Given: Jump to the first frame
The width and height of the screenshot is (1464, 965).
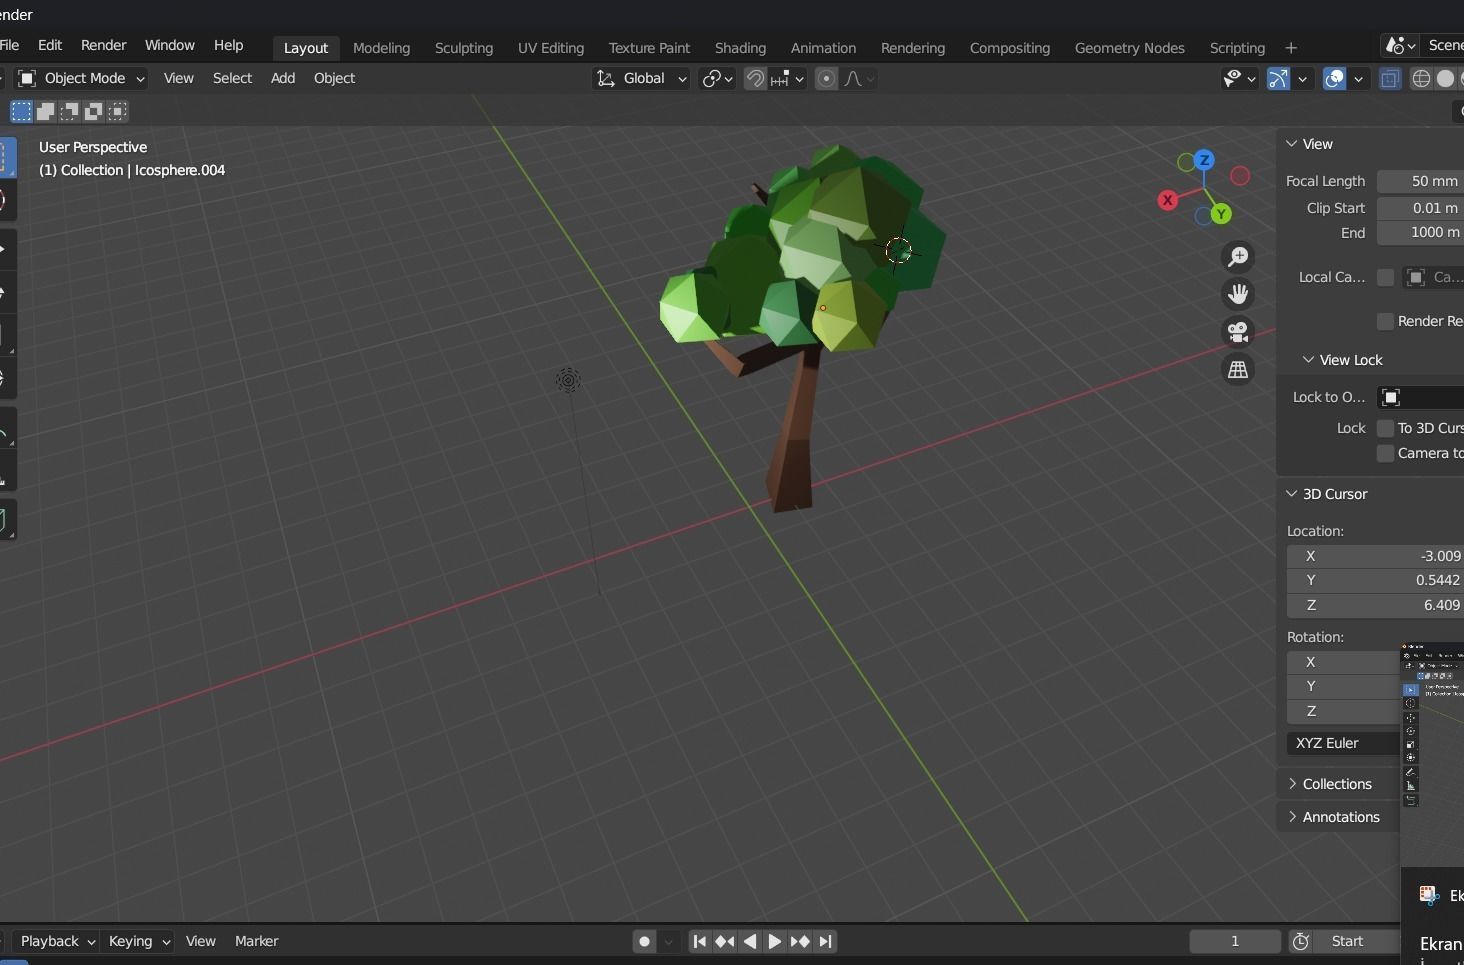Looking at the screenshot, I should click(700, 941).
